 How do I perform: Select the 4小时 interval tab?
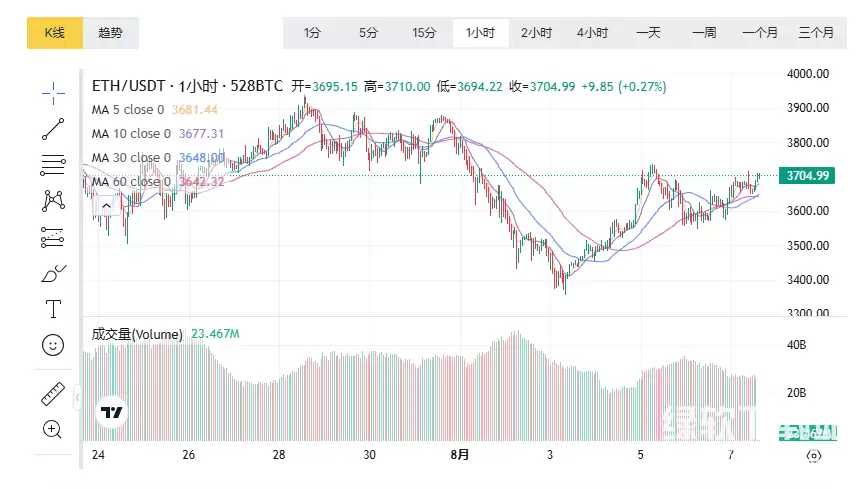(x=592, y=33)
